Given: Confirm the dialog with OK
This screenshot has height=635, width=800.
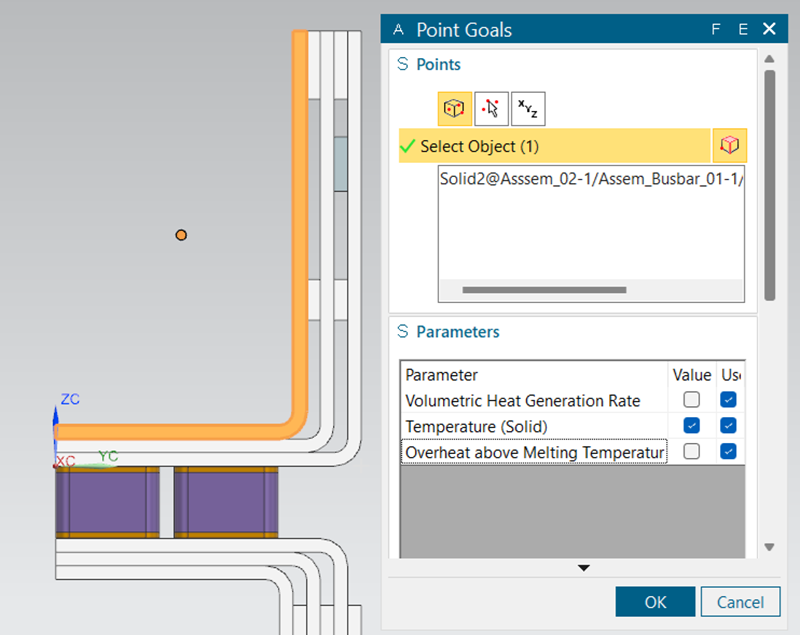Looking at the screenshot, I should [655, 602].
